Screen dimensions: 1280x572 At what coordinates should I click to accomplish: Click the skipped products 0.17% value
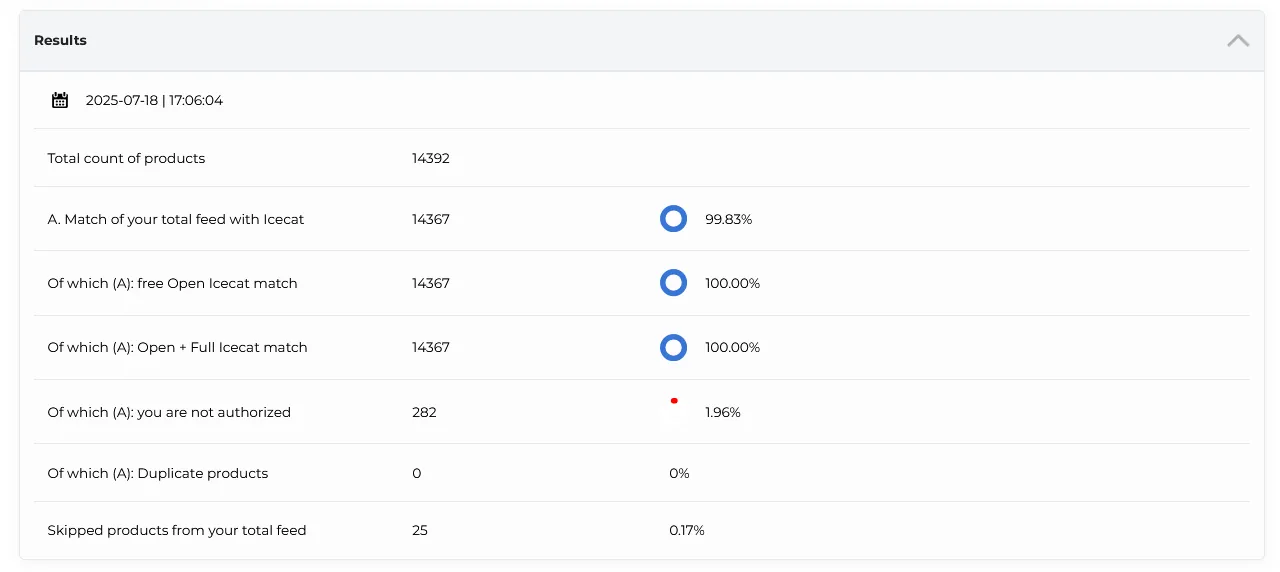pos(686,531)
